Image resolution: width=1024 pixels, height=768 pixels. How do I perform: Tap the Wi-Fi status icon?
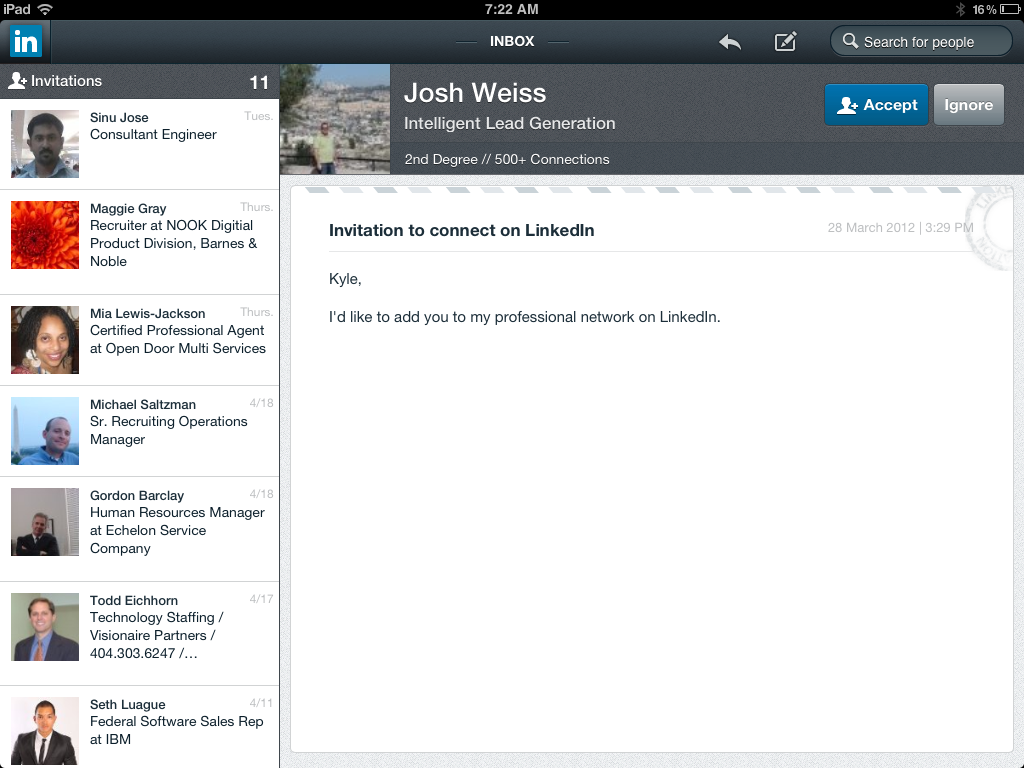coord(45,9)
